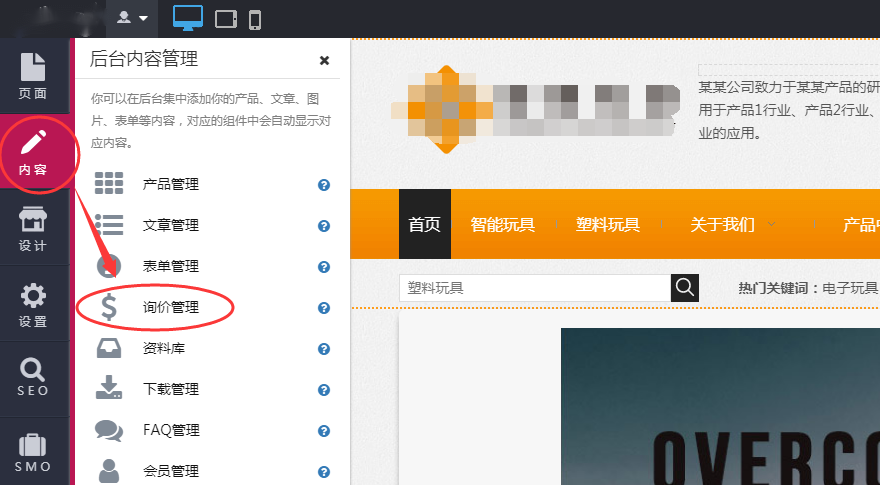Image resolution: width=880 pixels, height=485 pixels.
Task: Click the search magnifier button
Action: click(685, 288)
